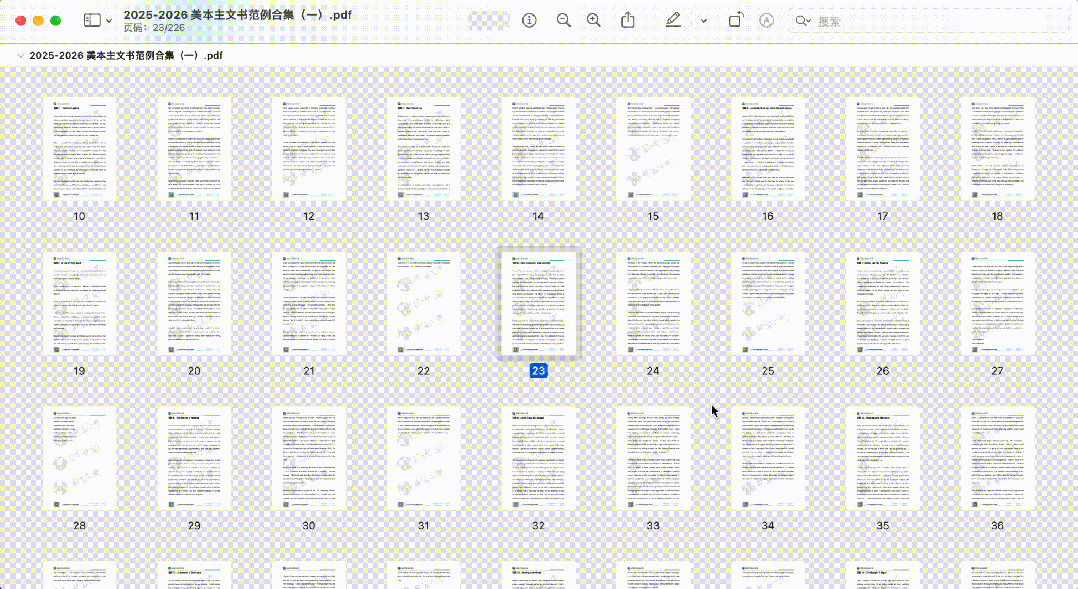This screenshot has width=1078, height=589.
Task: Show the document info inspector
Action: tap(529, 21)
